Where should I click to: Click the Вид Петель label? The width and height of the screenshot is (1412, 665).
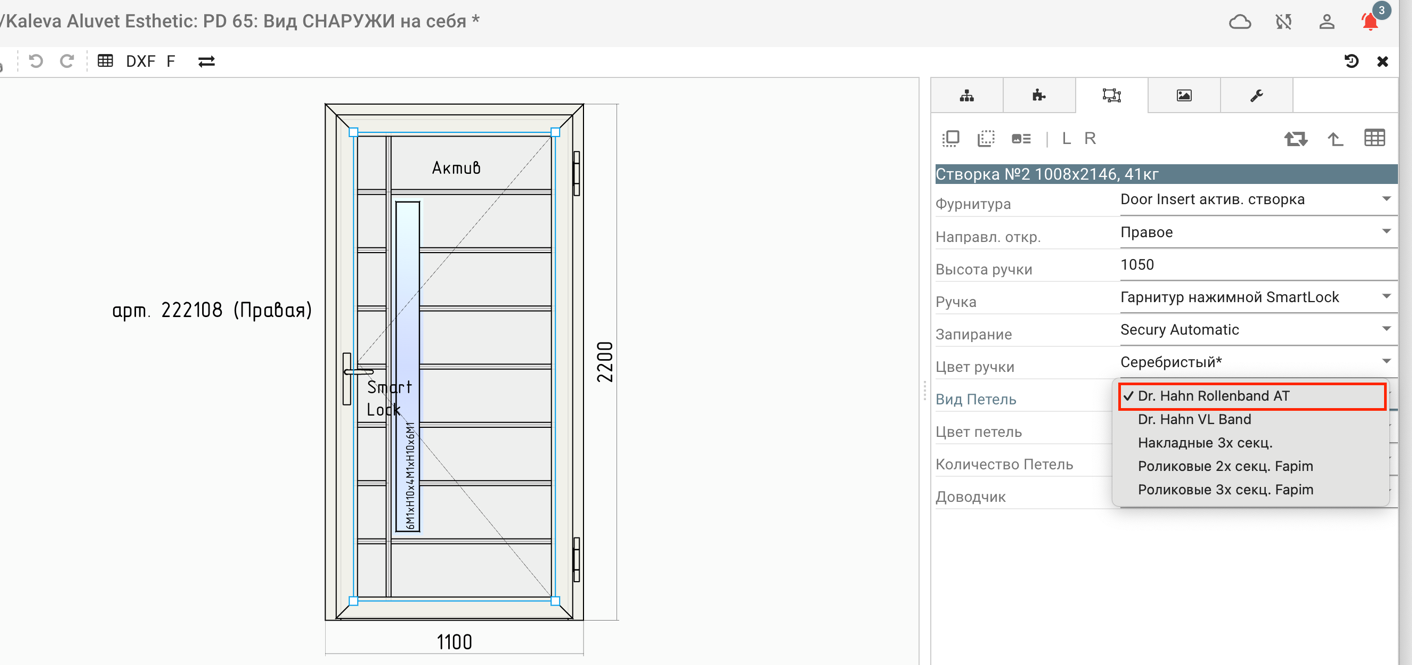coord(976,399)
